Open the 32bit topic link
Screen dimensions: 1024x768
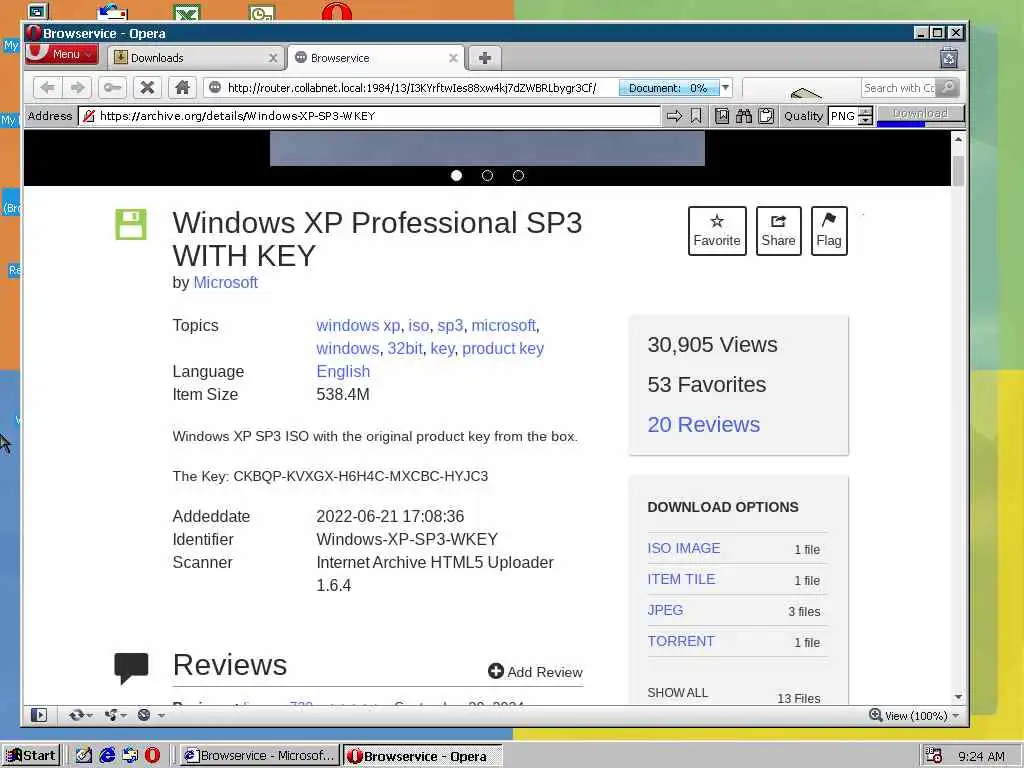point(405,348)
